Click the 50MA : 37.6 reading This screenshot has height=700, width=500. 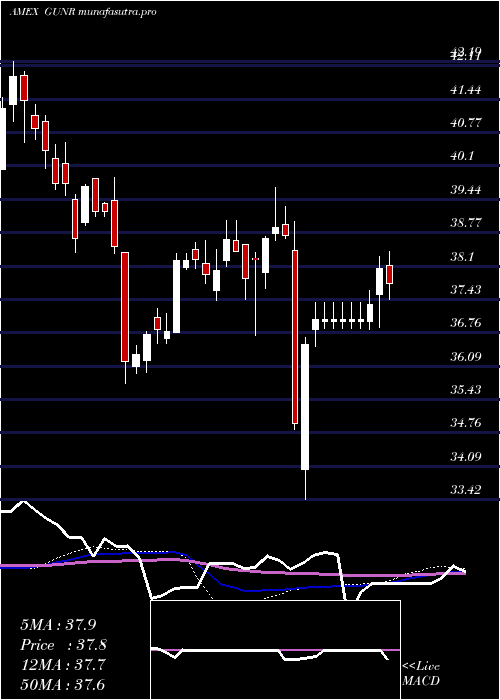click(63, 684)
